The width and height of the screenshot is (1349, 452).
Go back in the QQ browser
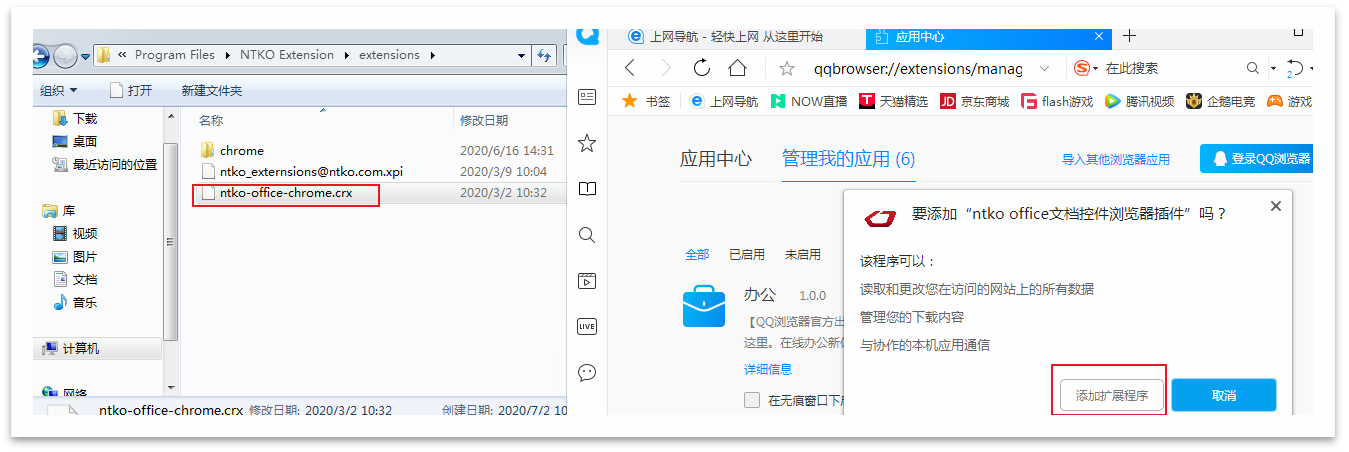pos(629,68)
